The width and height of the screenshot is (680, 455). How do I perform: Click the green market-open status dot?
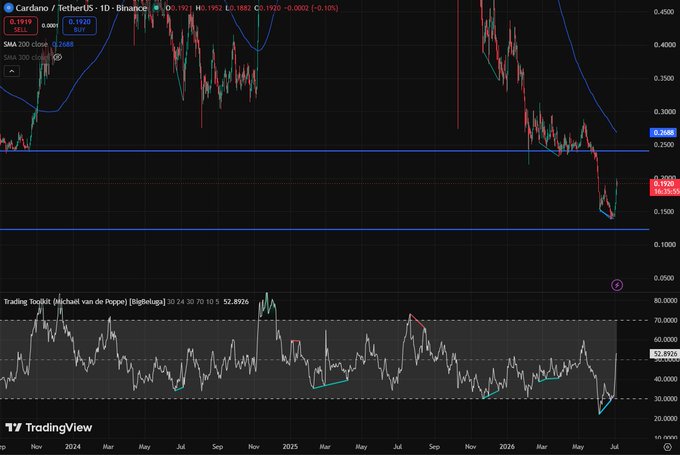coord(156,8)
